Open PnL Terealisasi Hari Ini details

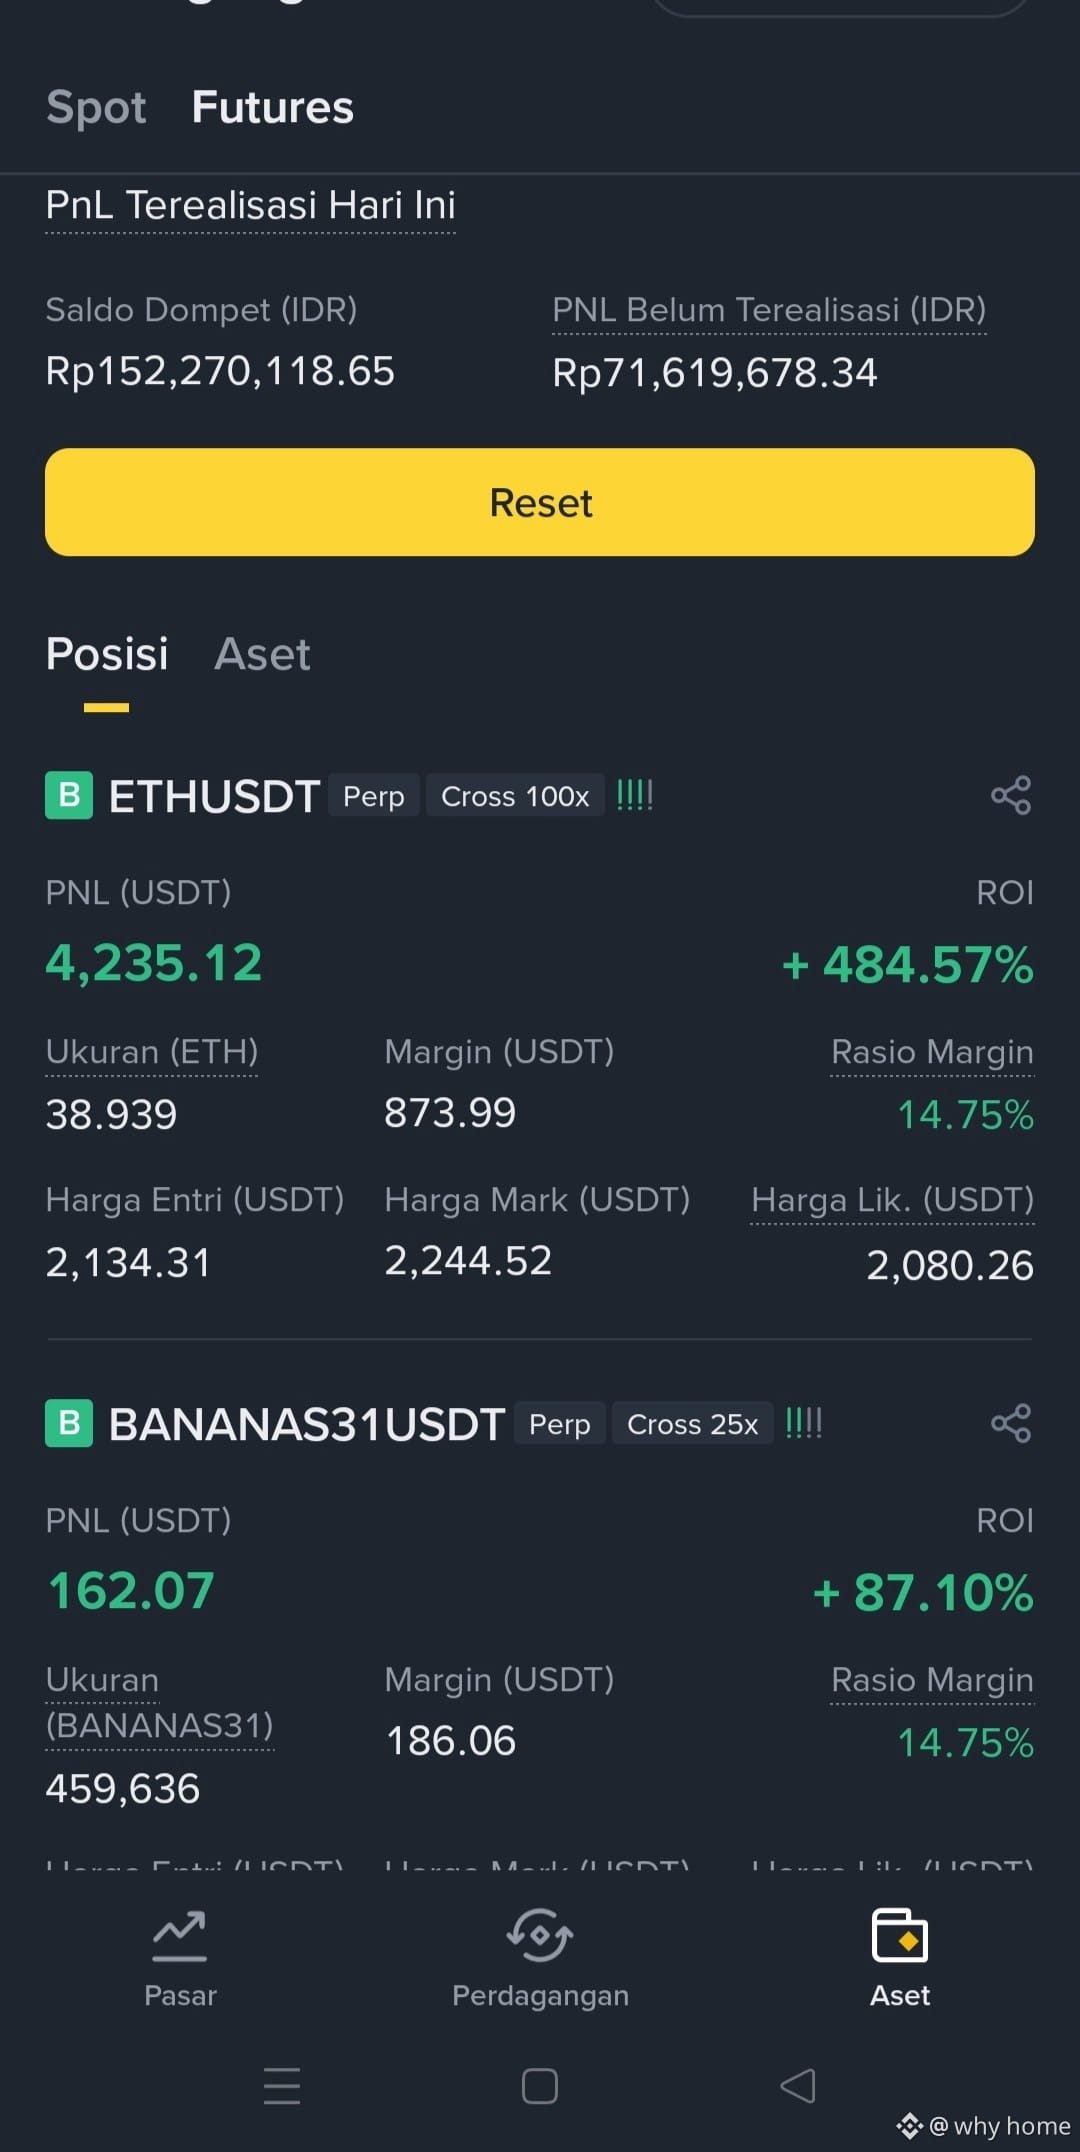point(250,206)
